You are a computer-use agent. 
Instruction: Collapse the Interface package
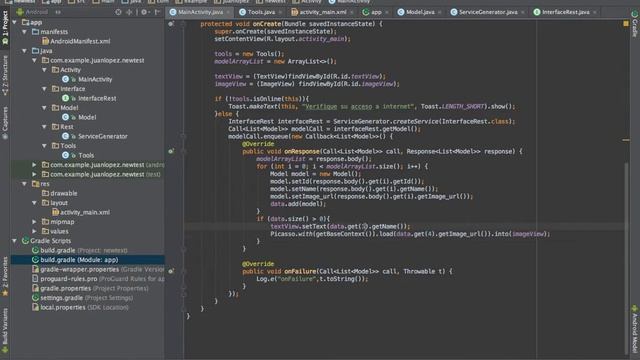click(x=44, y=89)
